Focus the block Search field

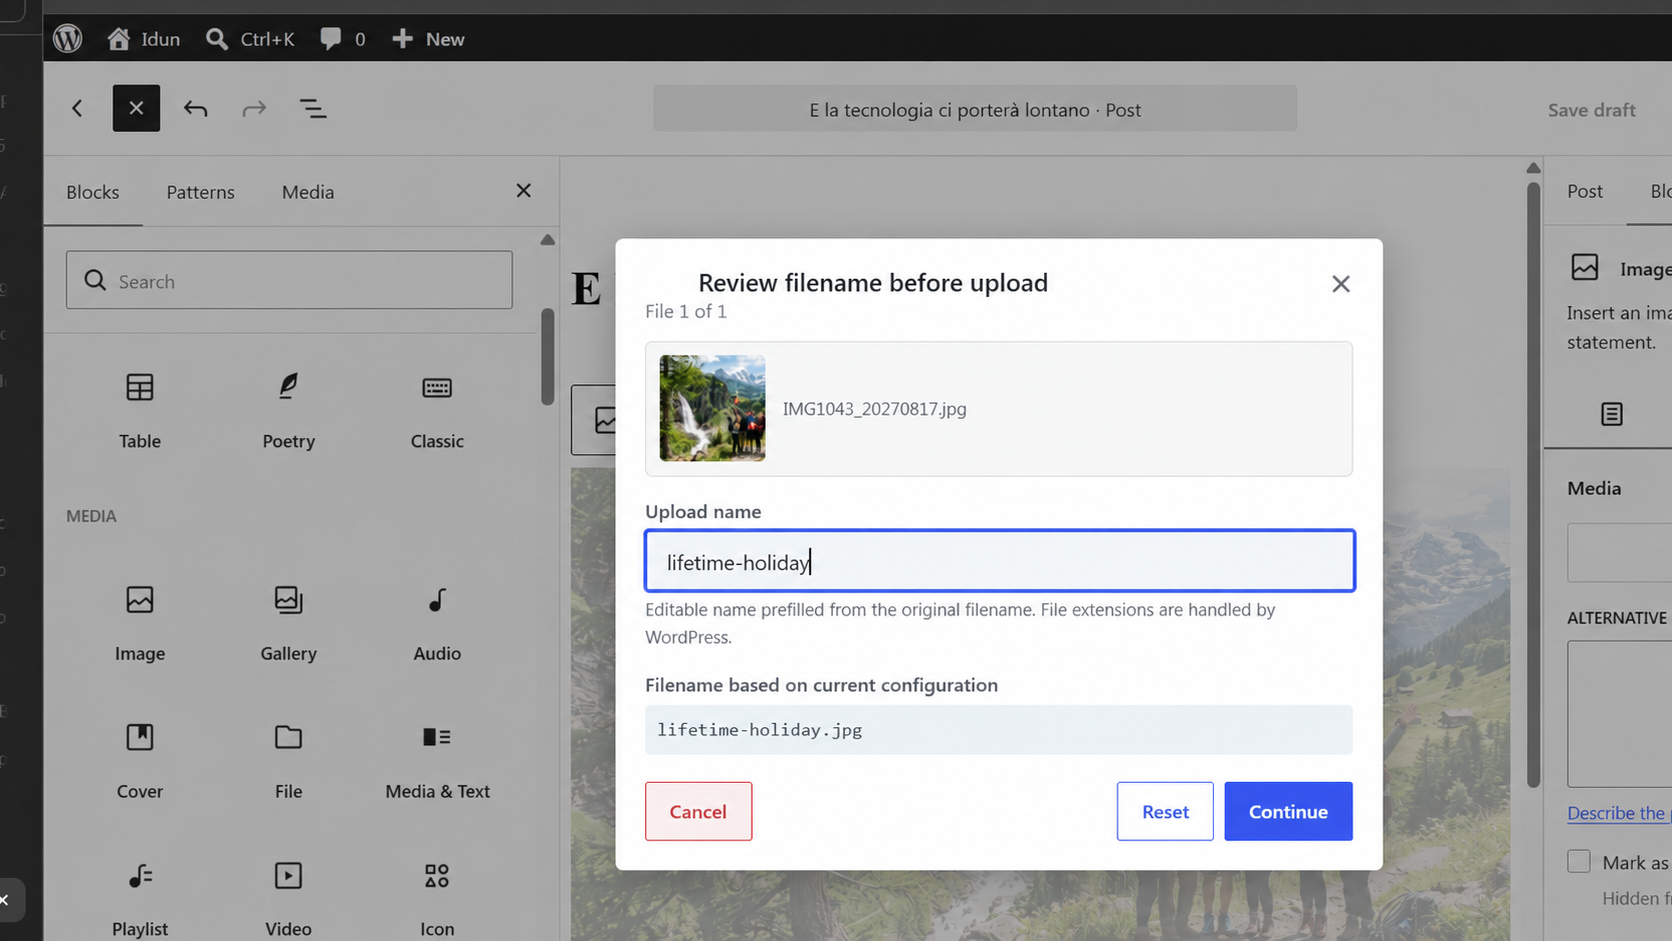(x=289, y=280)
